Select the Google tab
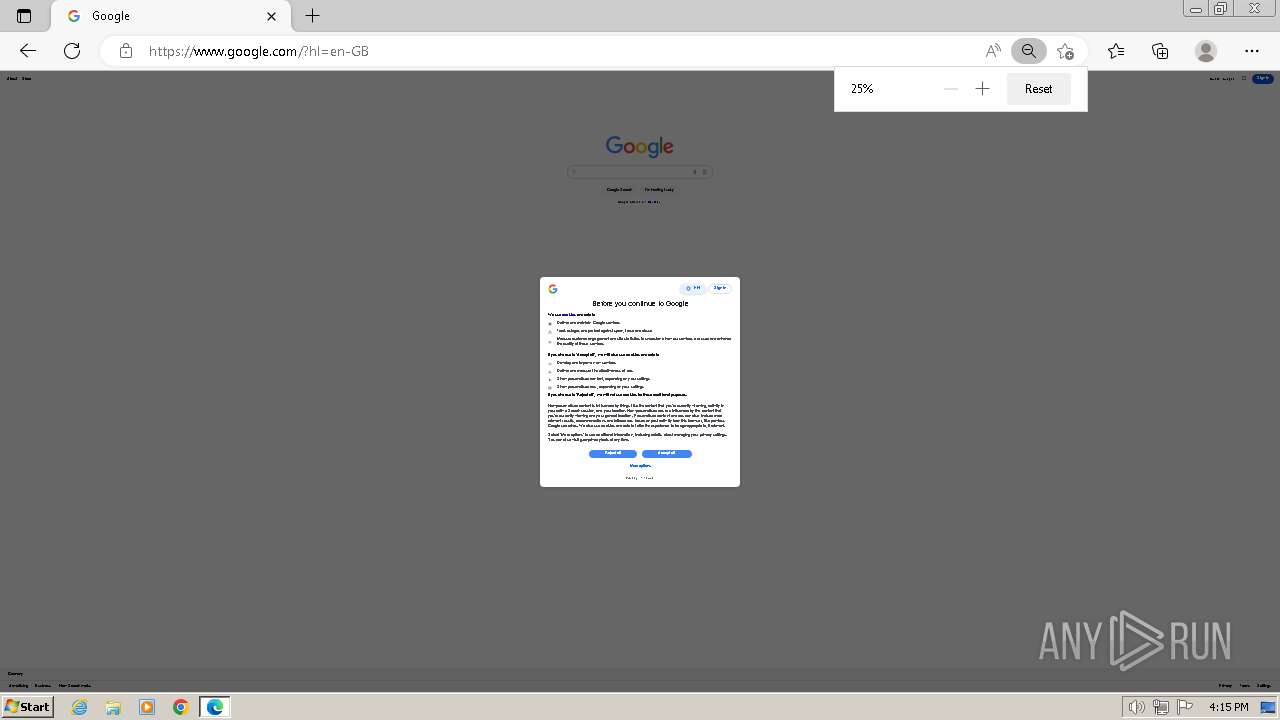This screenshot has width=1280, height=720. (x=170, y=16)
